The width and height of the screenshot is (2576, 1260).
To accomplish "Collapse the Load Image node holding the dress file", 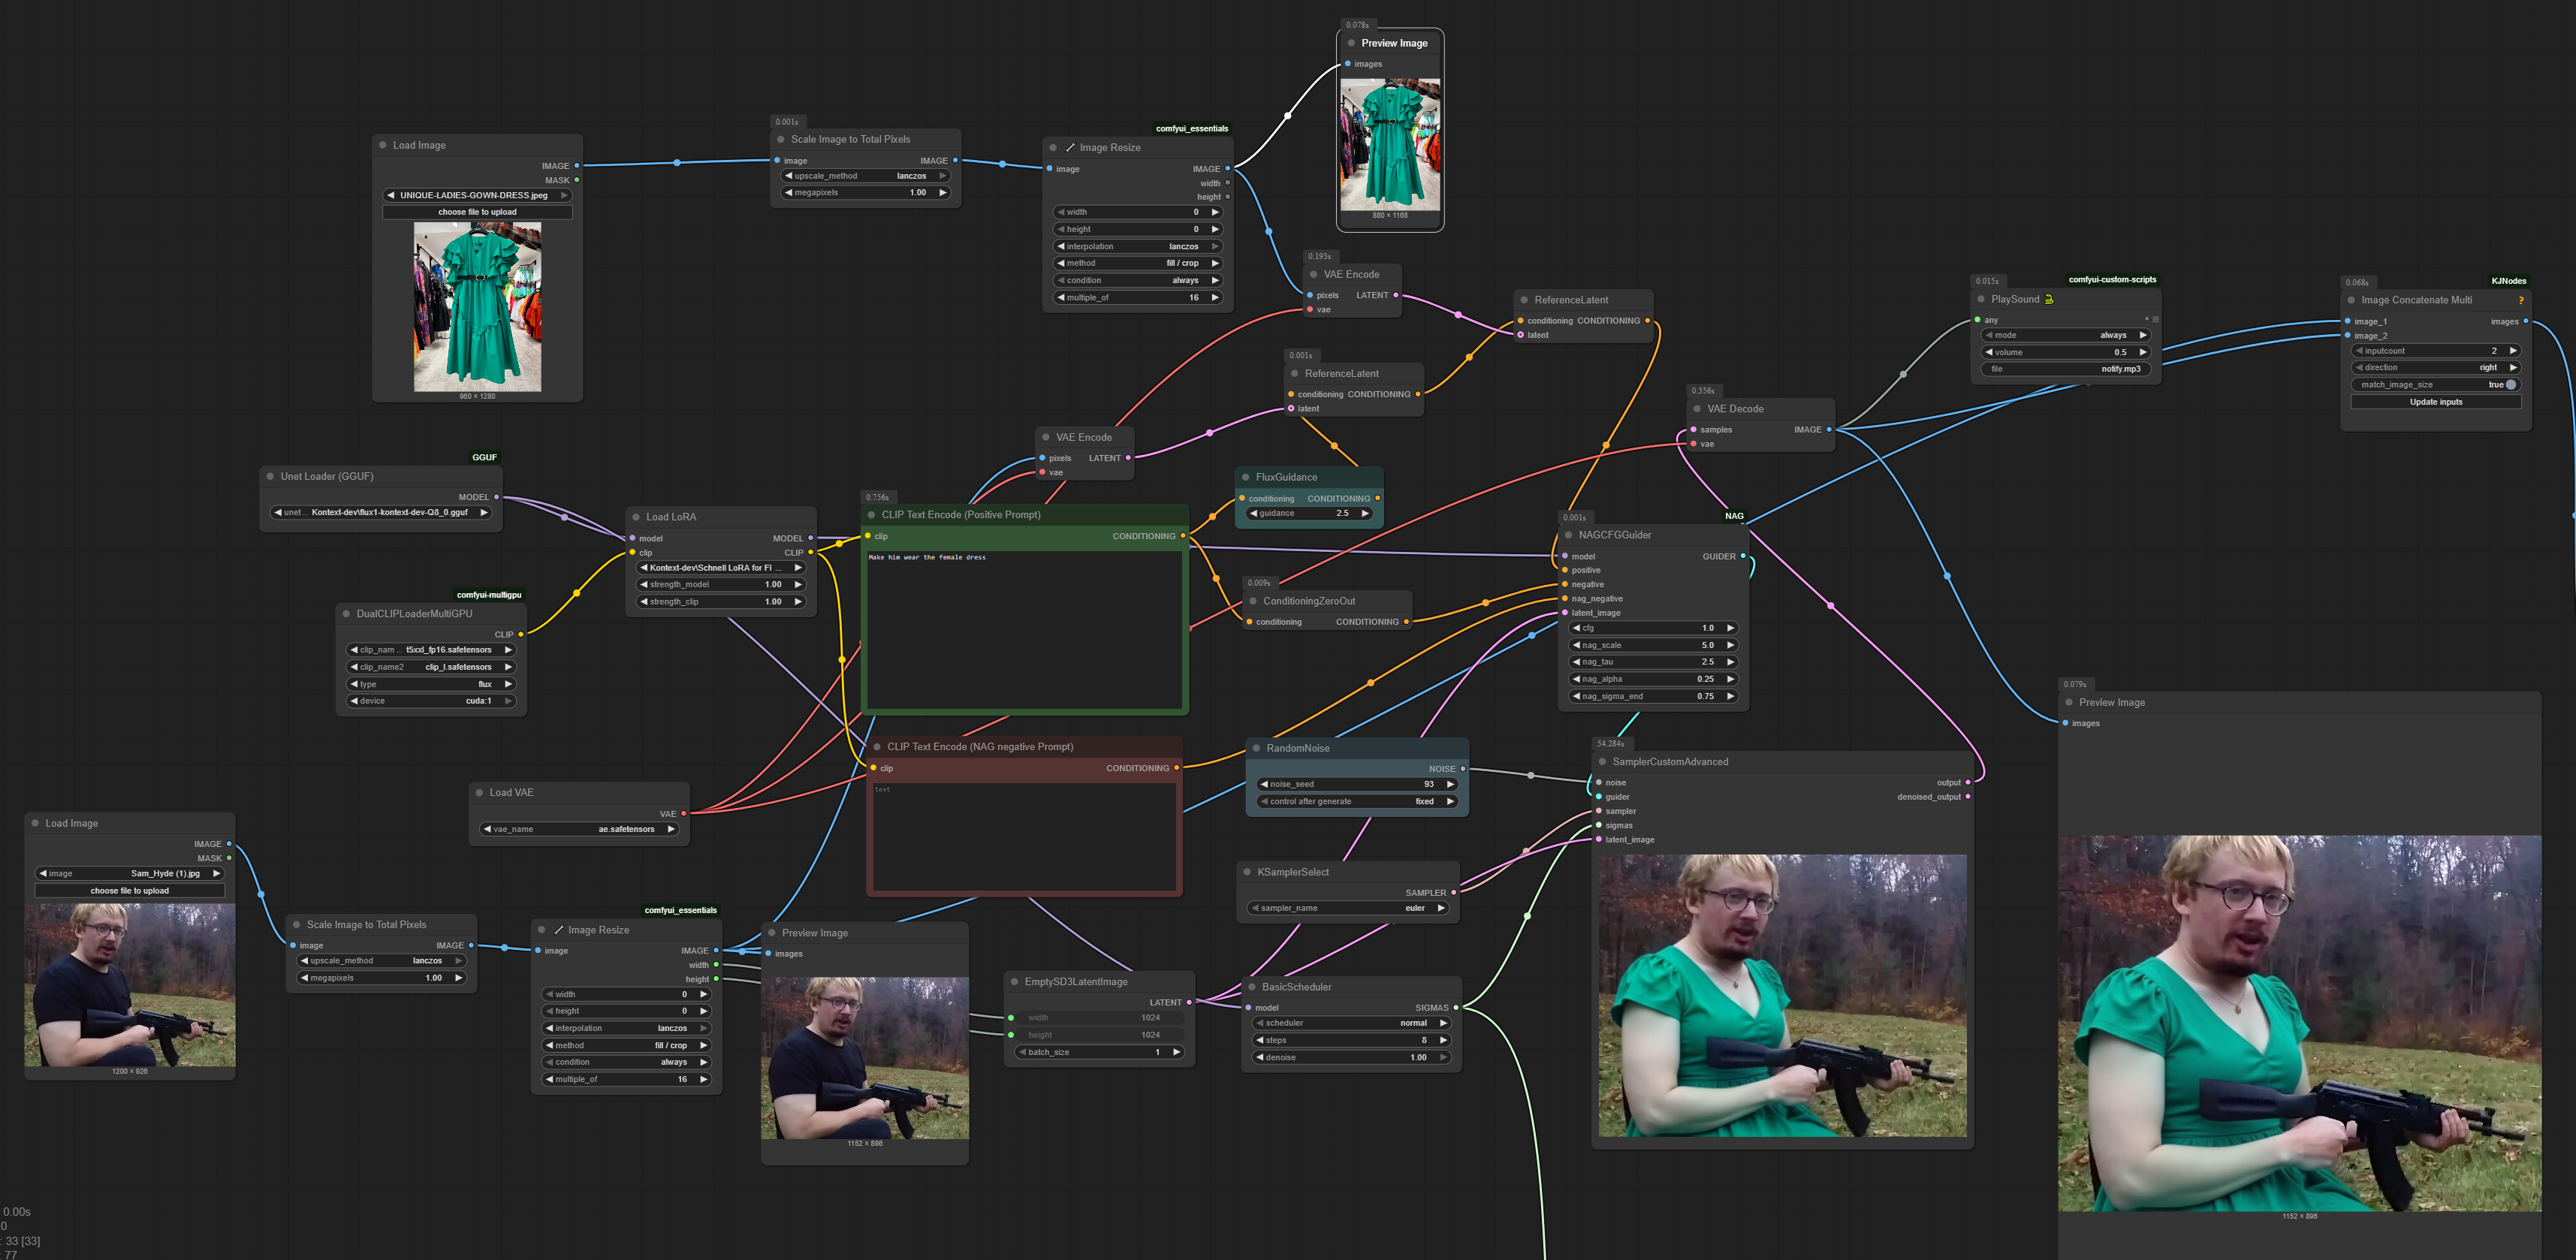I will 382,146.
